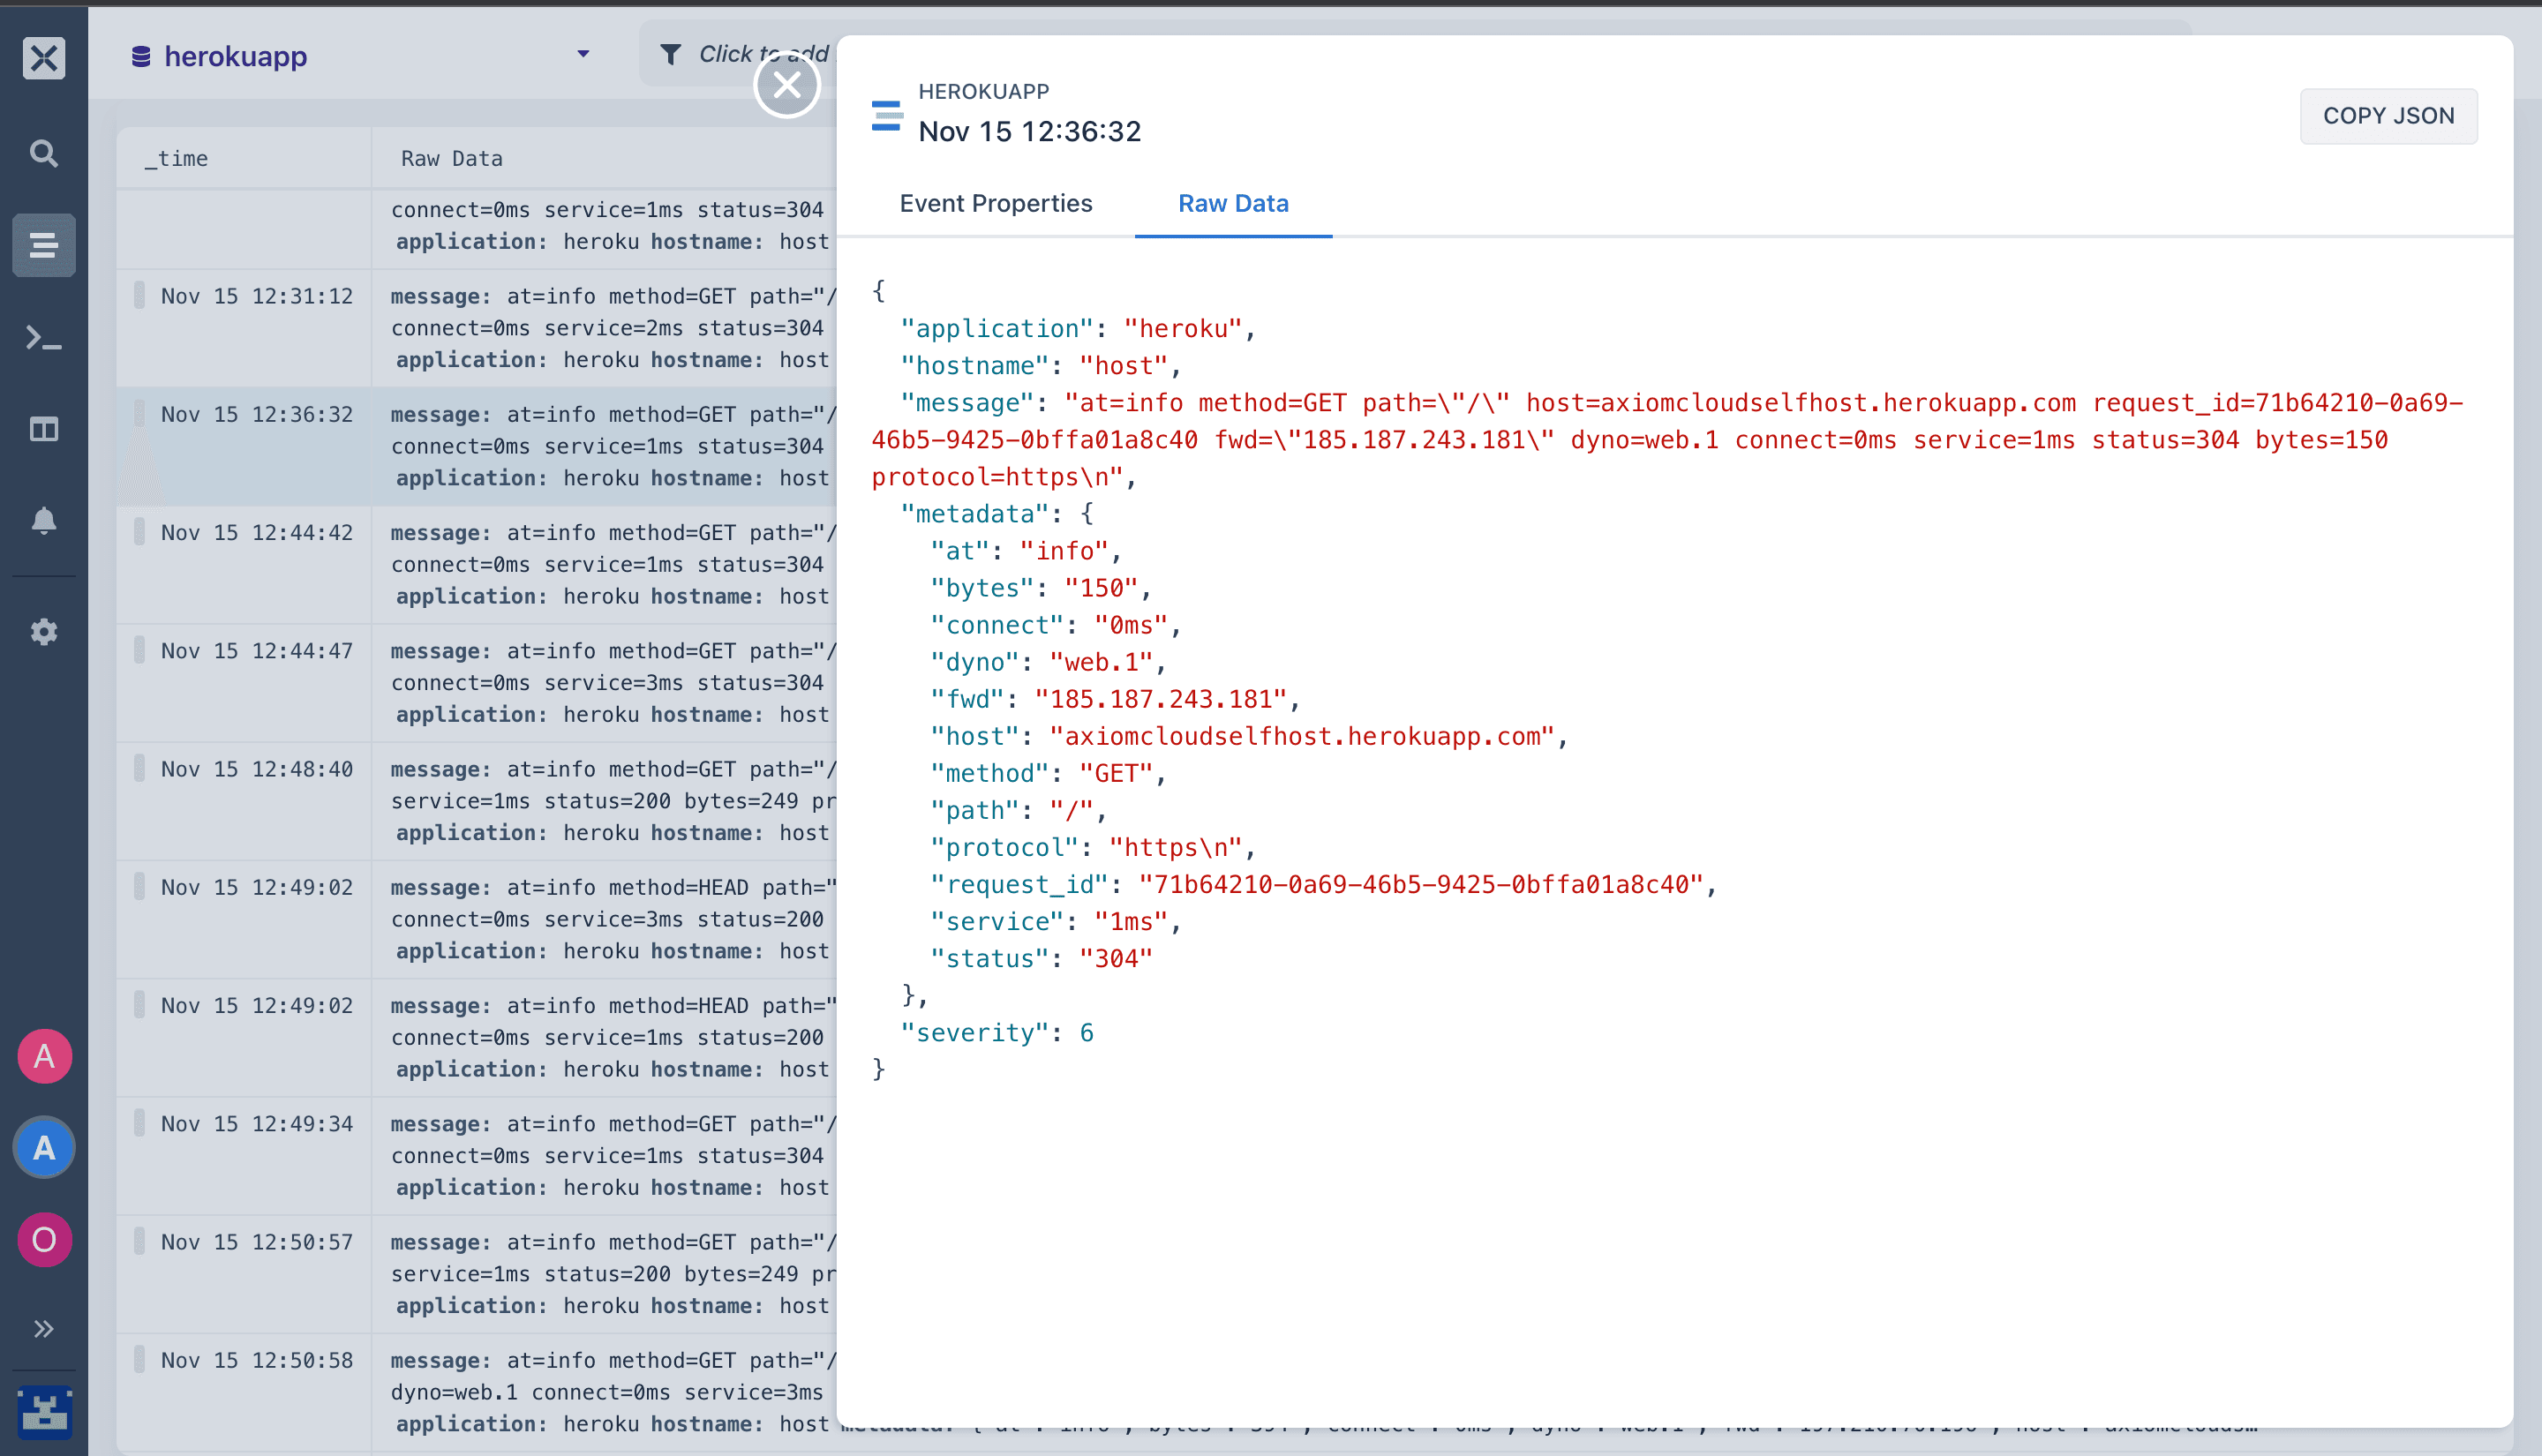Switch to the pink 'A' organization avatar

[x=43, y=1055]
